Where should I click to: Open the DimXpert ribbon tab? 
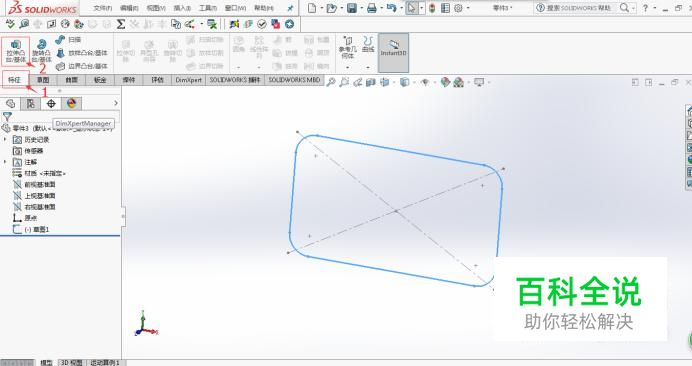188,80
